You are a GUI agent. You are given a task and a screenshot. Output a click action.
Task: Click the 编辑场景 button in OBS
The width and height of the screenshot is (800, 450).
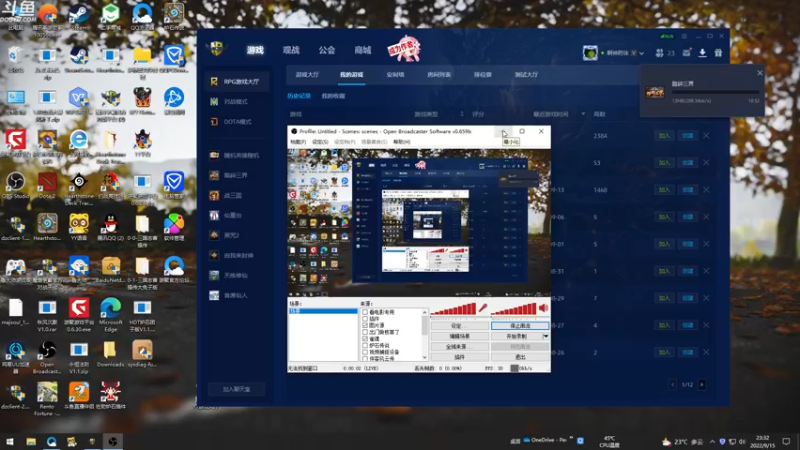(x=459, y=336)
